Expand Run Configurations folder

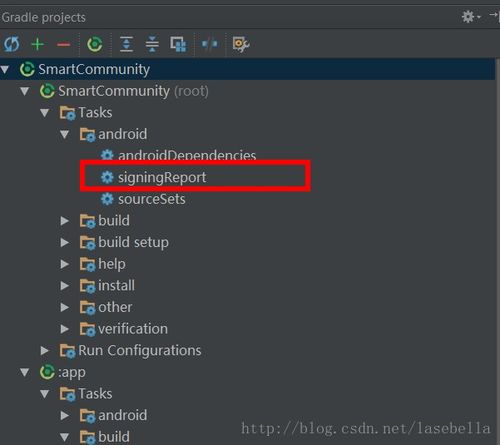click(45, 351)
